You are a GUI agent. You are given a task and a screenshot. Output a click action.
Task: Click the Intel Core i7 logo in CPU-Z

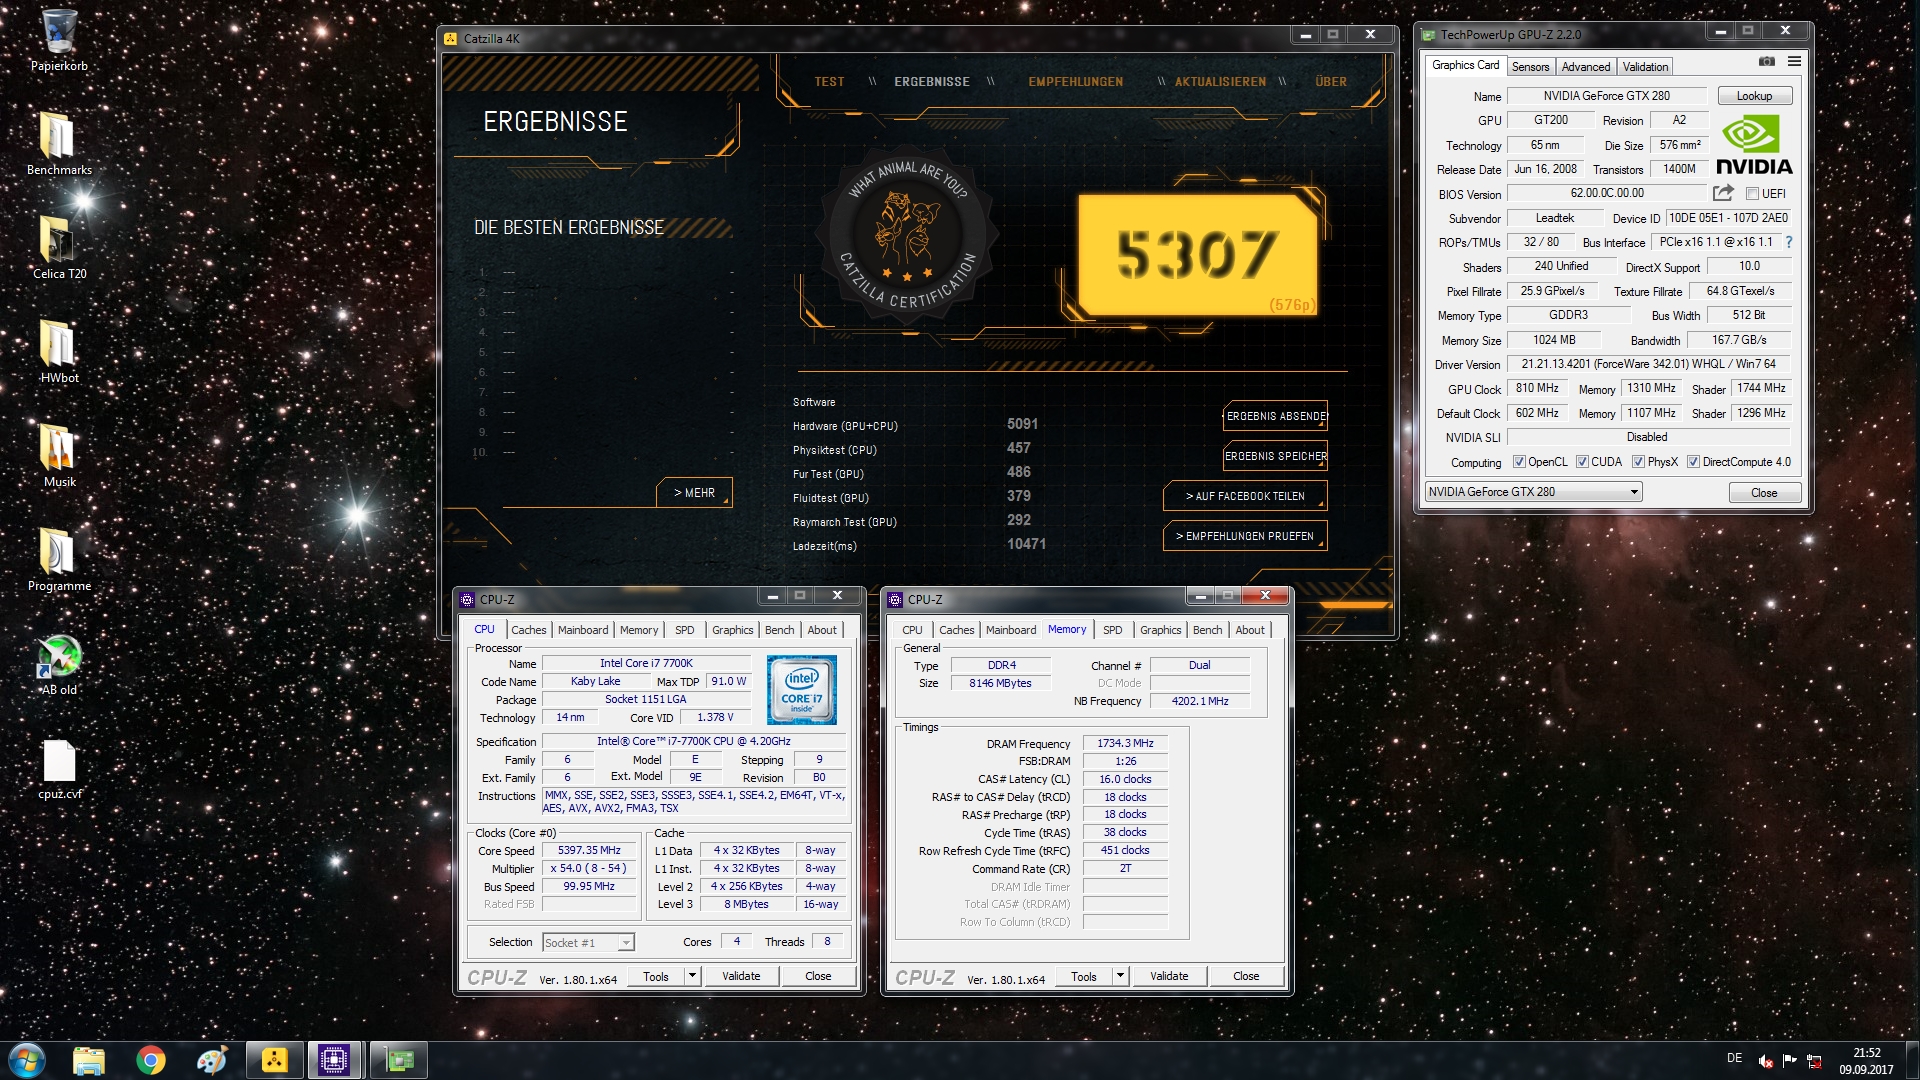coord(802,690)
